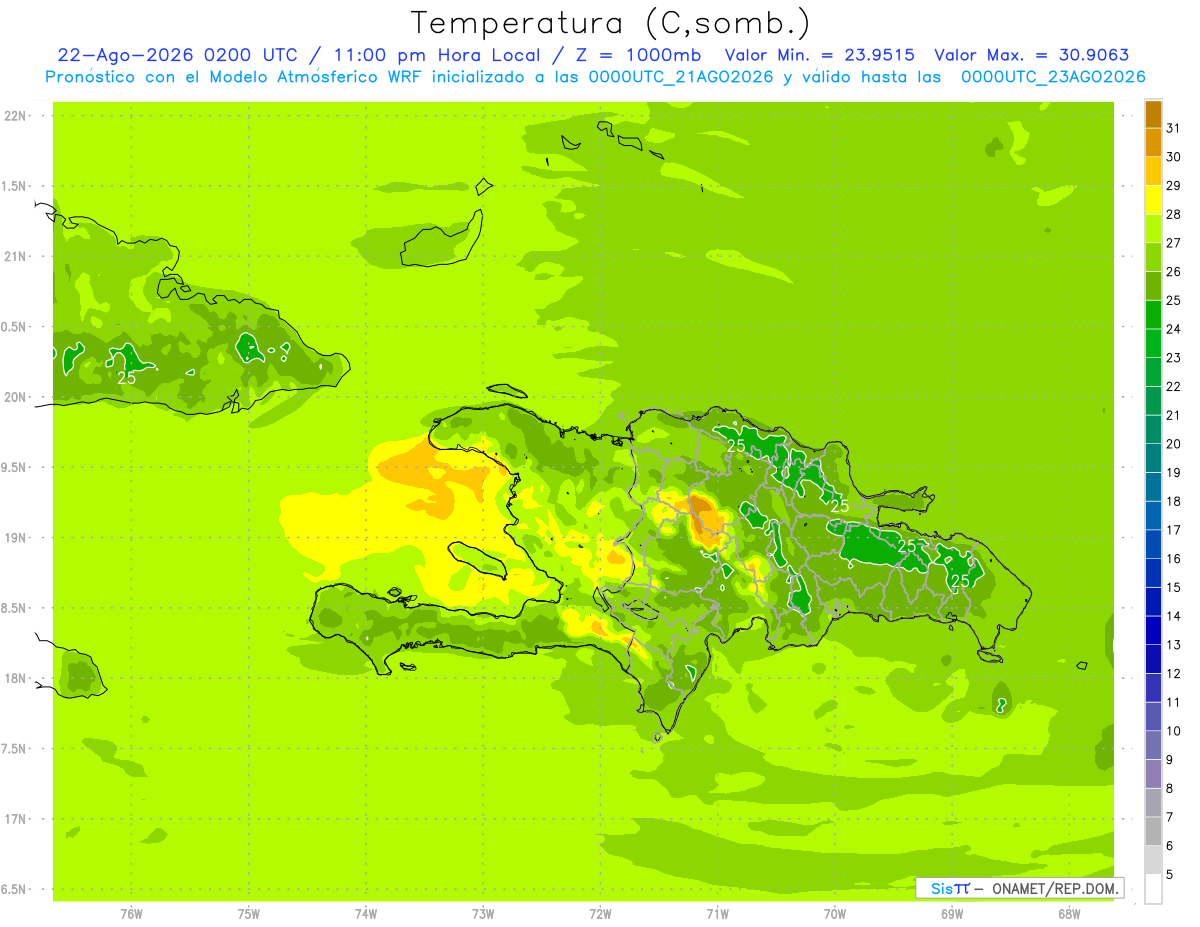The width and height of the screenshot is (1200, 927).
Task: Click the '22N' latitude axis label
Action: 17,116
